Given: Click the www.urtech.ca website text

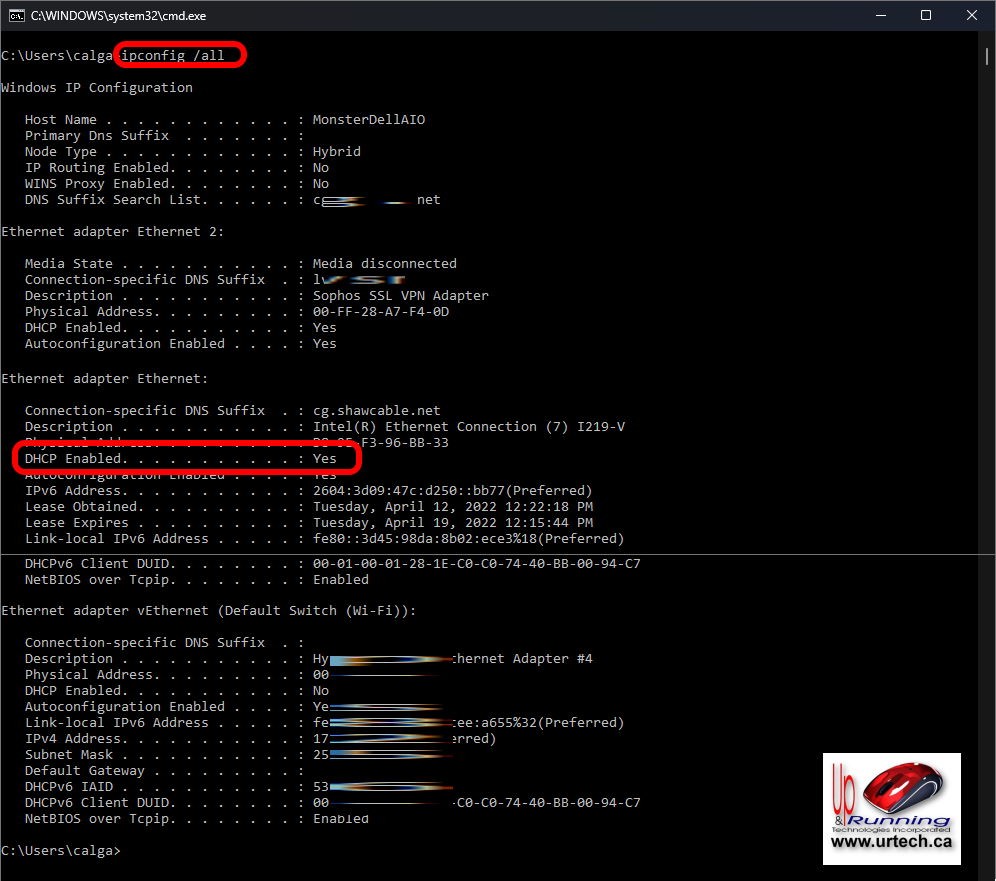Looking at the screenshot, I should [x=891, y=842].
